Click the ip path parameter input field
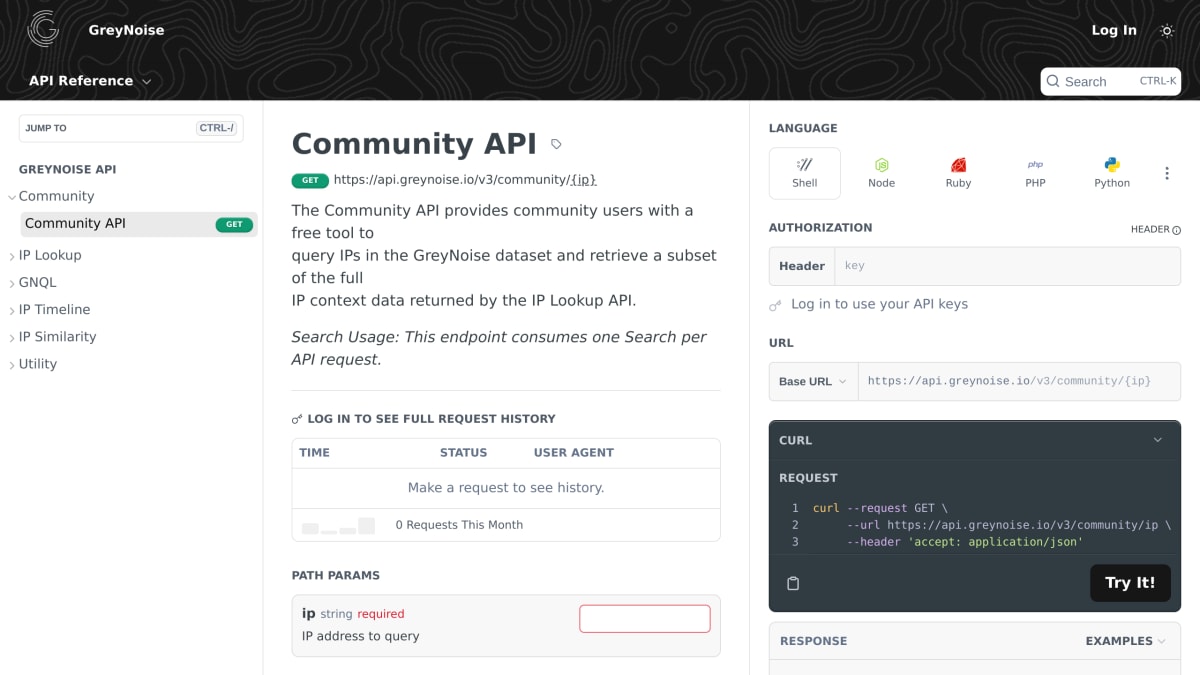Screen dimensions: 1200x675 (645, 618)
